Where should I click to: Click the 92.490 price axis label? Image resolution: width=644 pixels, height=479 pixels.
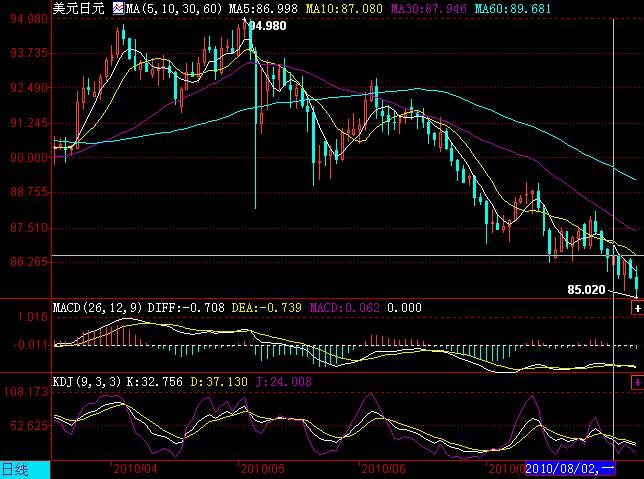29,88
